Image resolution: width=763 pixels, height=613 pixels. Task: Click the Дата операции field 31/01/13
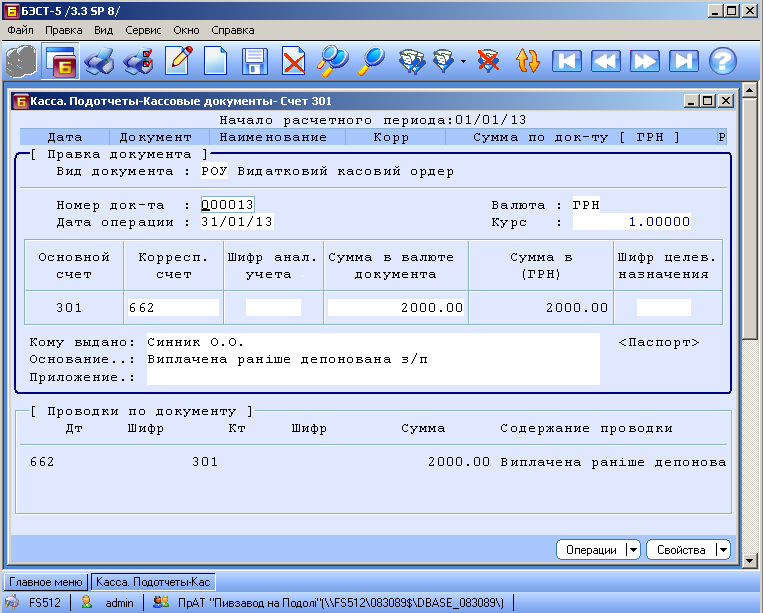237,222
